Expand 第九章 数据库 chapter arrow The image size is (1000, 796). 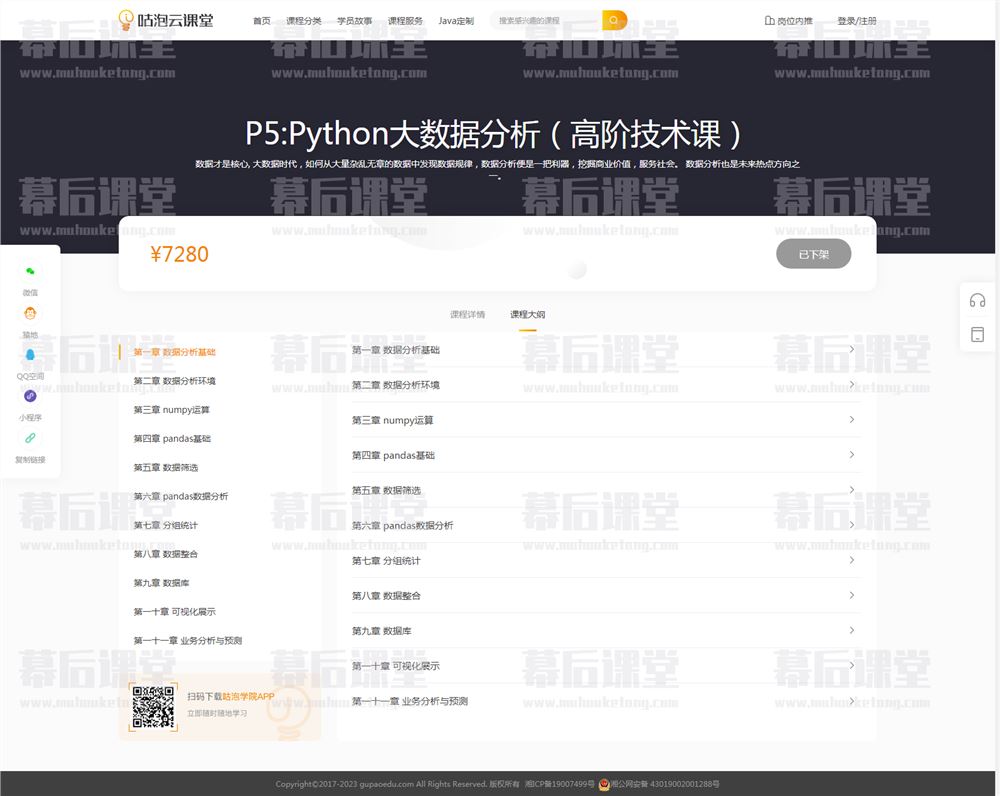[851, 630]
